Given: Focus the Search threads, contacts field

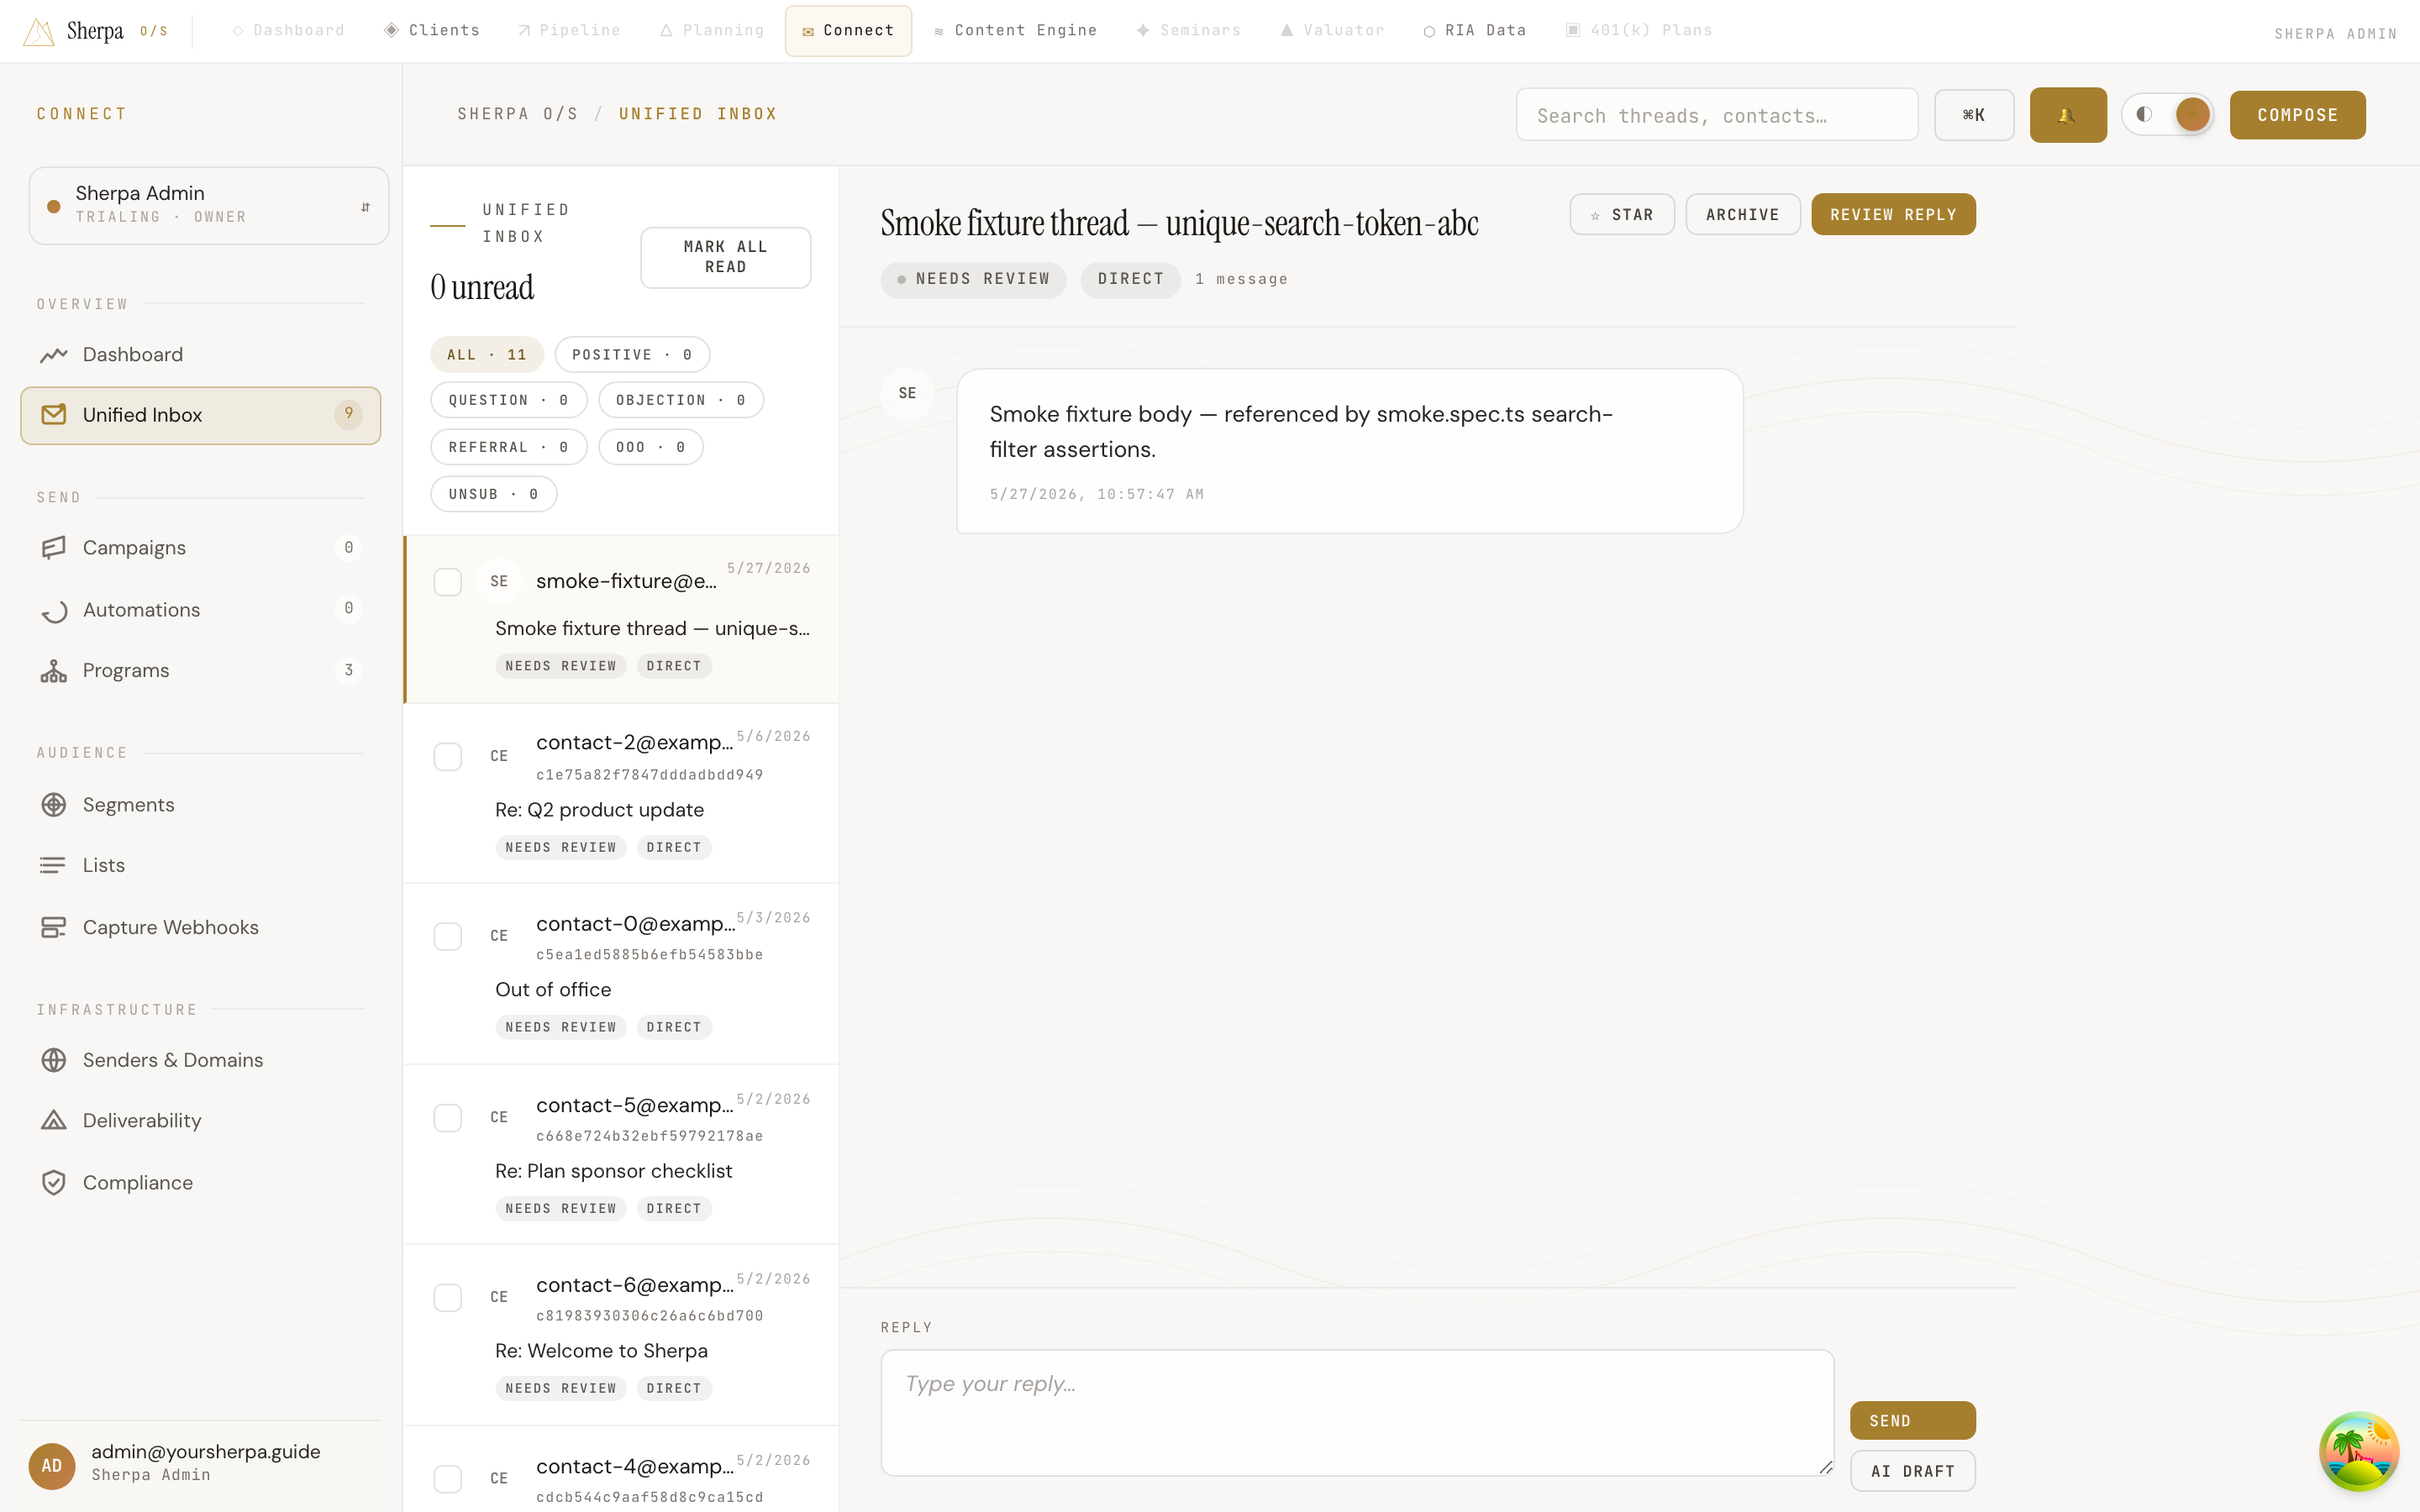Looking at the screenshot, I should tap(1716, 115).
